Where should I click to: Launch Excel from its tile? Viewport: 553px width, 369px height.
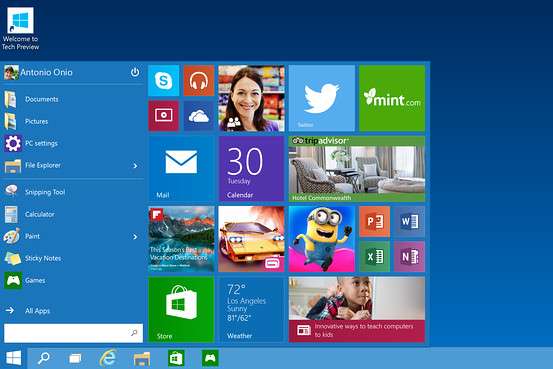375,257
